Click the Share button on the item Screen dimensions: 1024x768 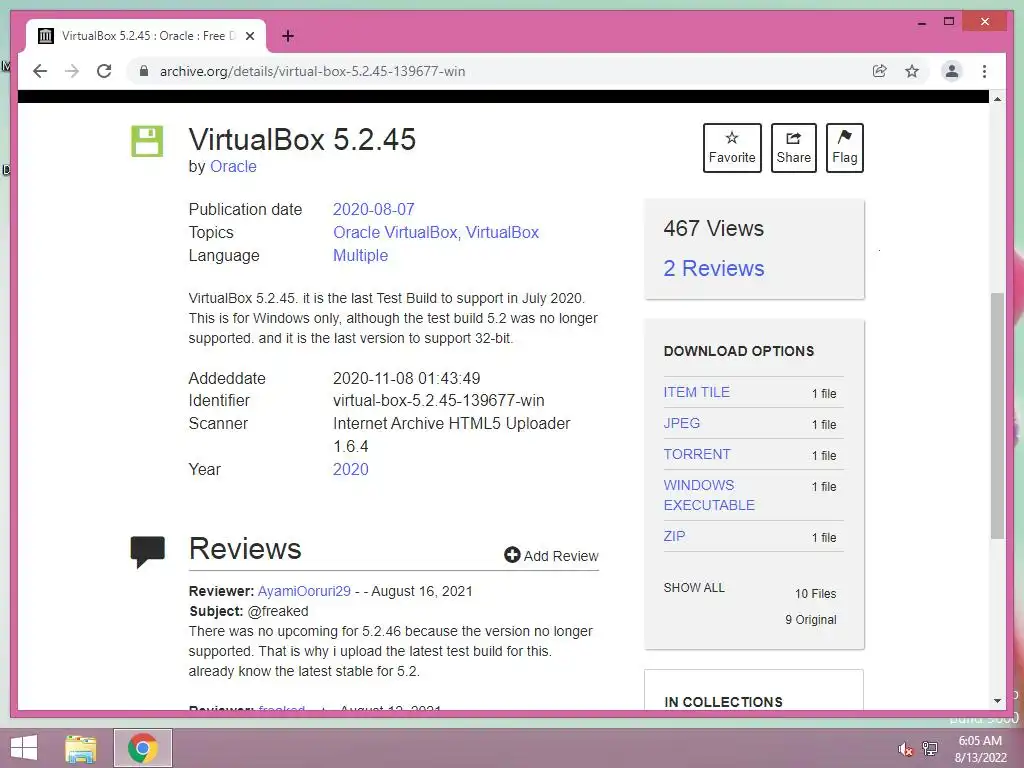pyautogui.click(x=793, y=148)
